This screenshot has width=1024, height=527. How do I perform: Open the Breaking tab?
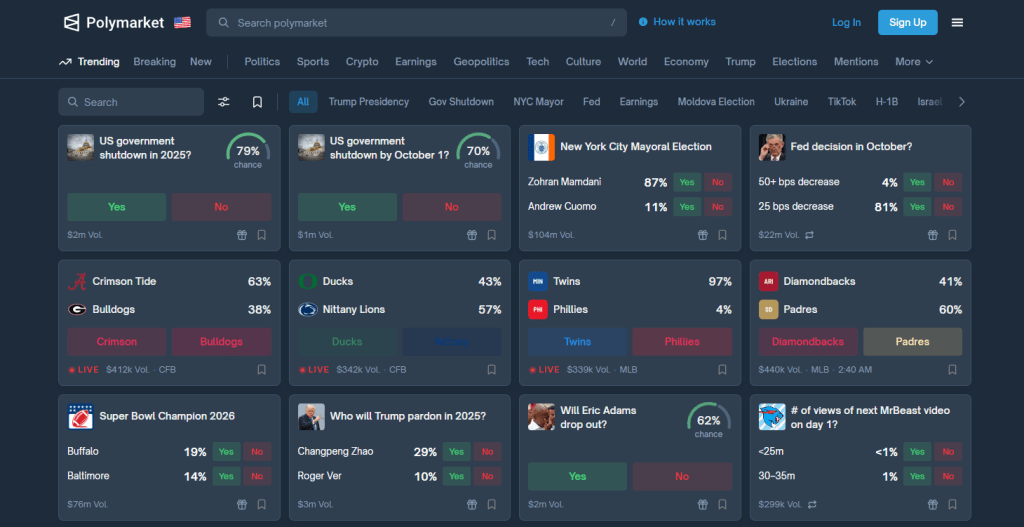[x=155, y=62]
